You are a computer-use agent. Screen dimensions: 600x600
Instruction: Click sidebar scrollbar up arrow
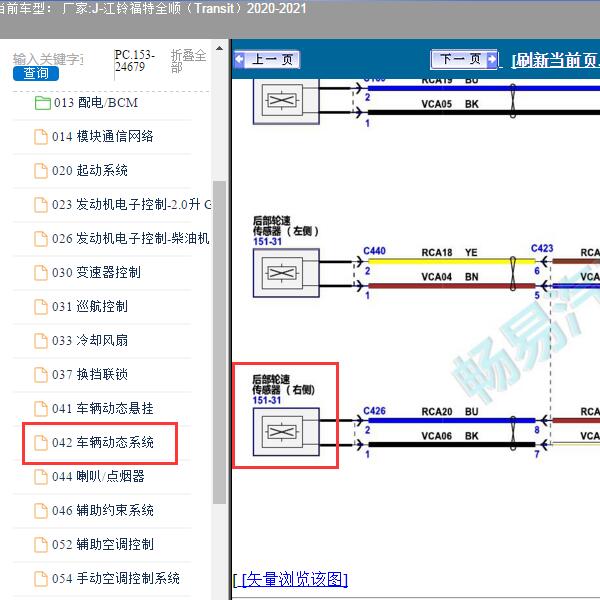point(219,49)
